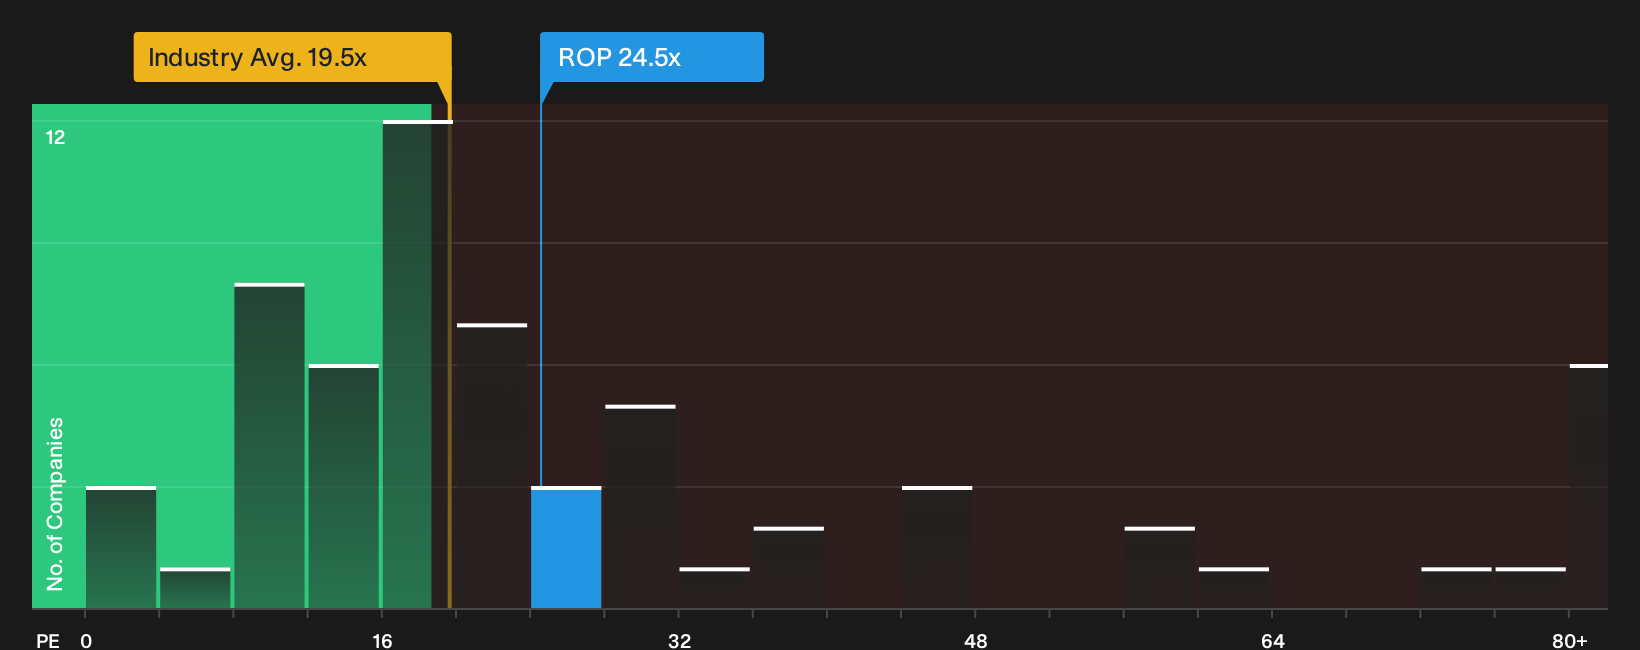Click the bar starting at PE 32
Viewport: 1640px width, 650px height.
click(x=714, y=588)
